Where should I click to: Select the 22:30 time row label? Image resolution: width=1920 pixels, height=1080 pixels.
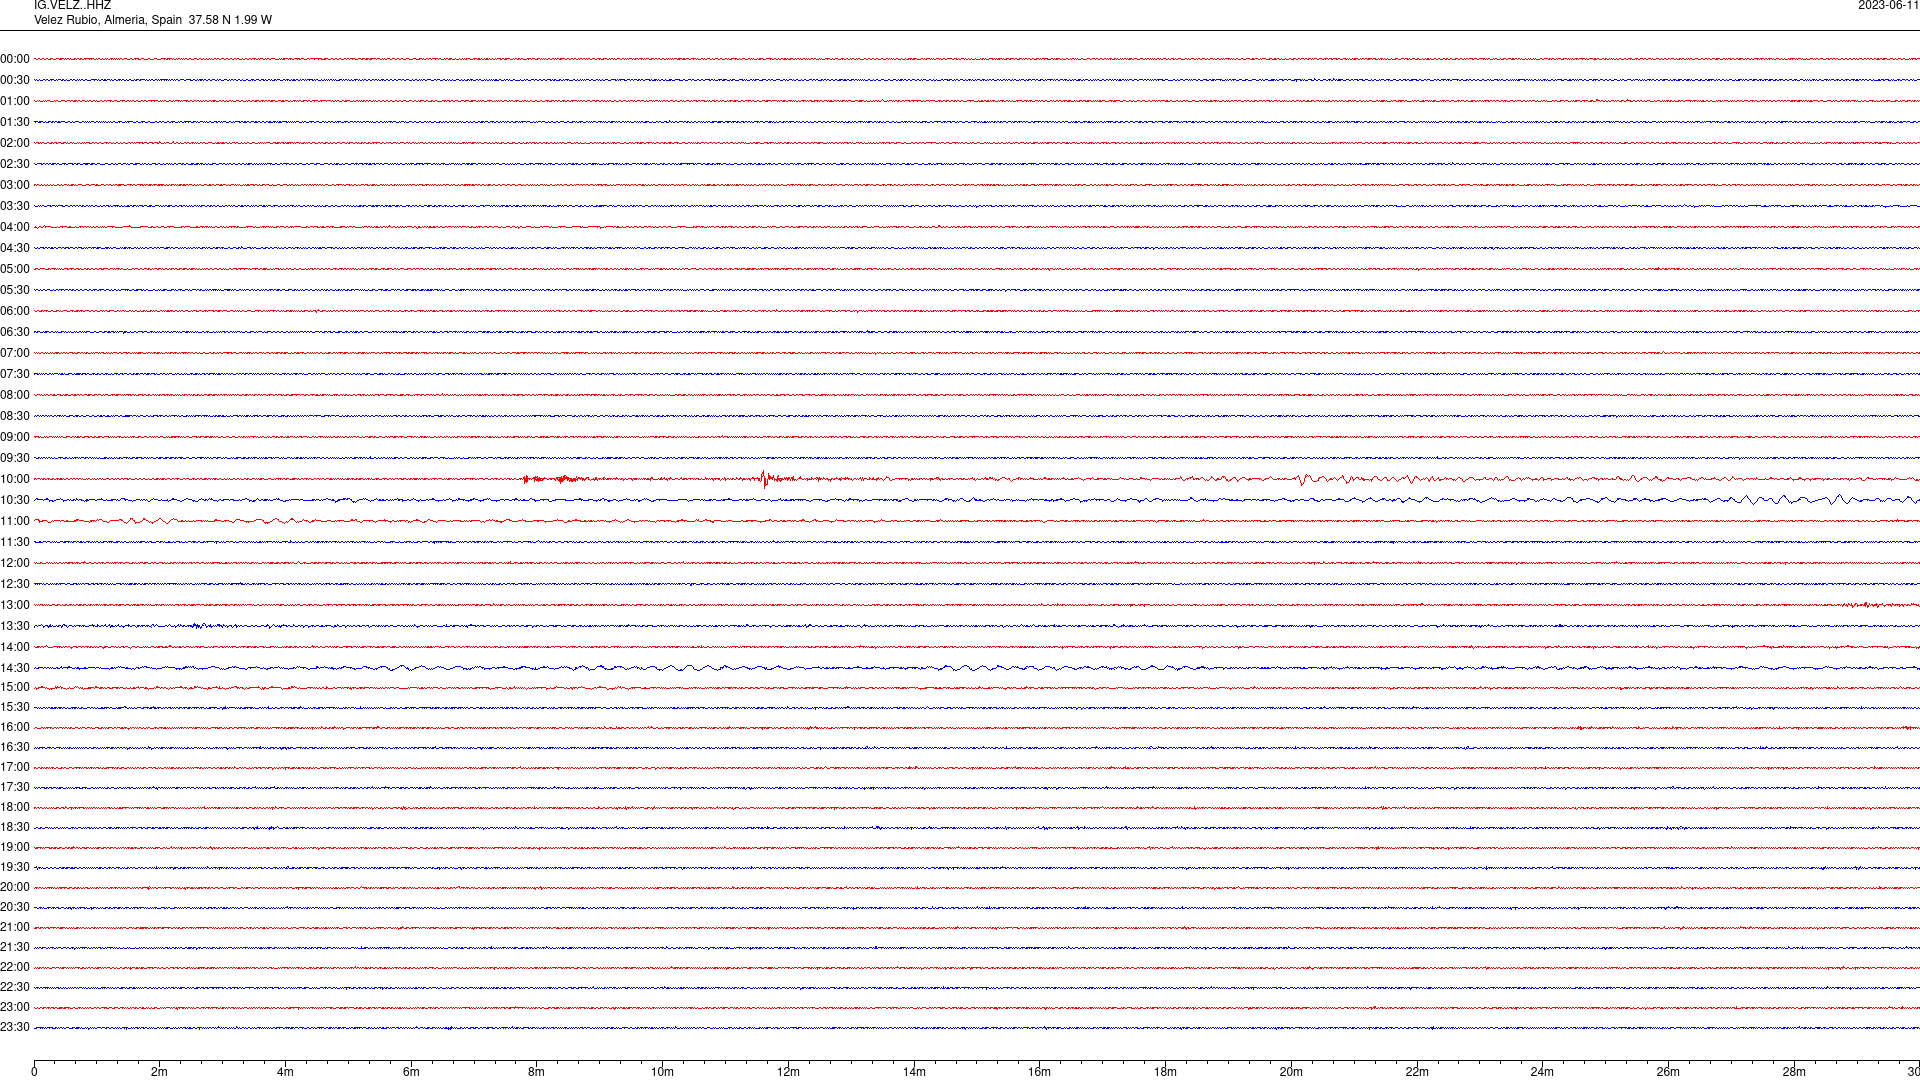15,987
